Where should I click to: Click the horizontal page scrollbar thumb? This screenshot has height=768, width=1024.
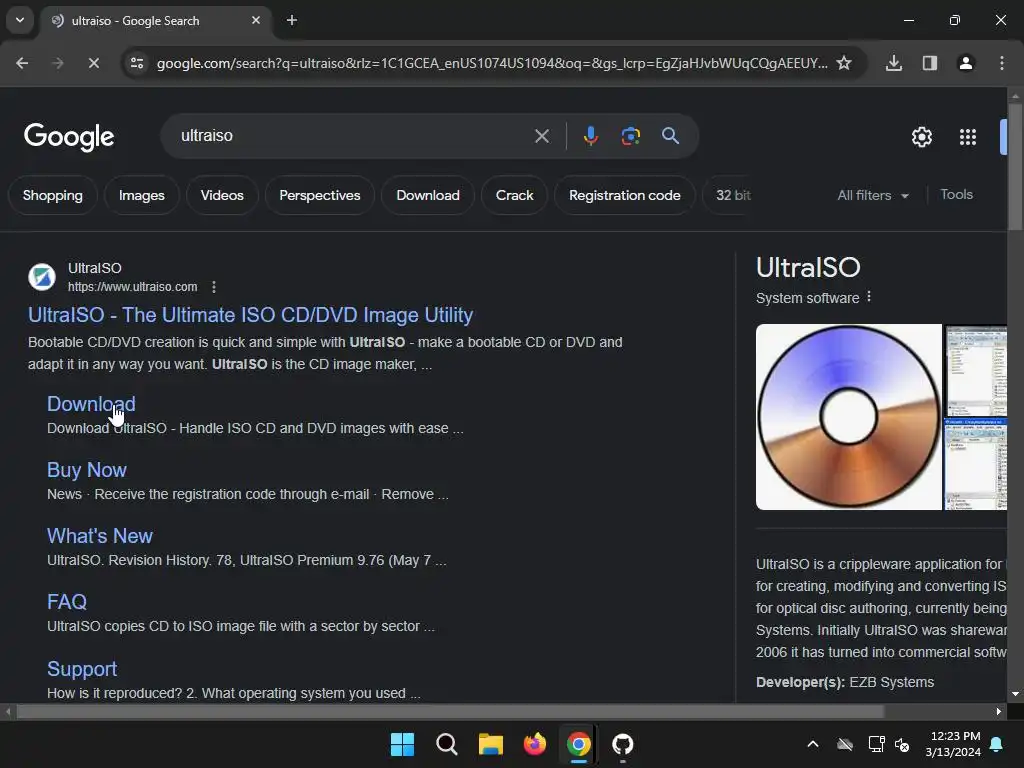tap(451, 712)
